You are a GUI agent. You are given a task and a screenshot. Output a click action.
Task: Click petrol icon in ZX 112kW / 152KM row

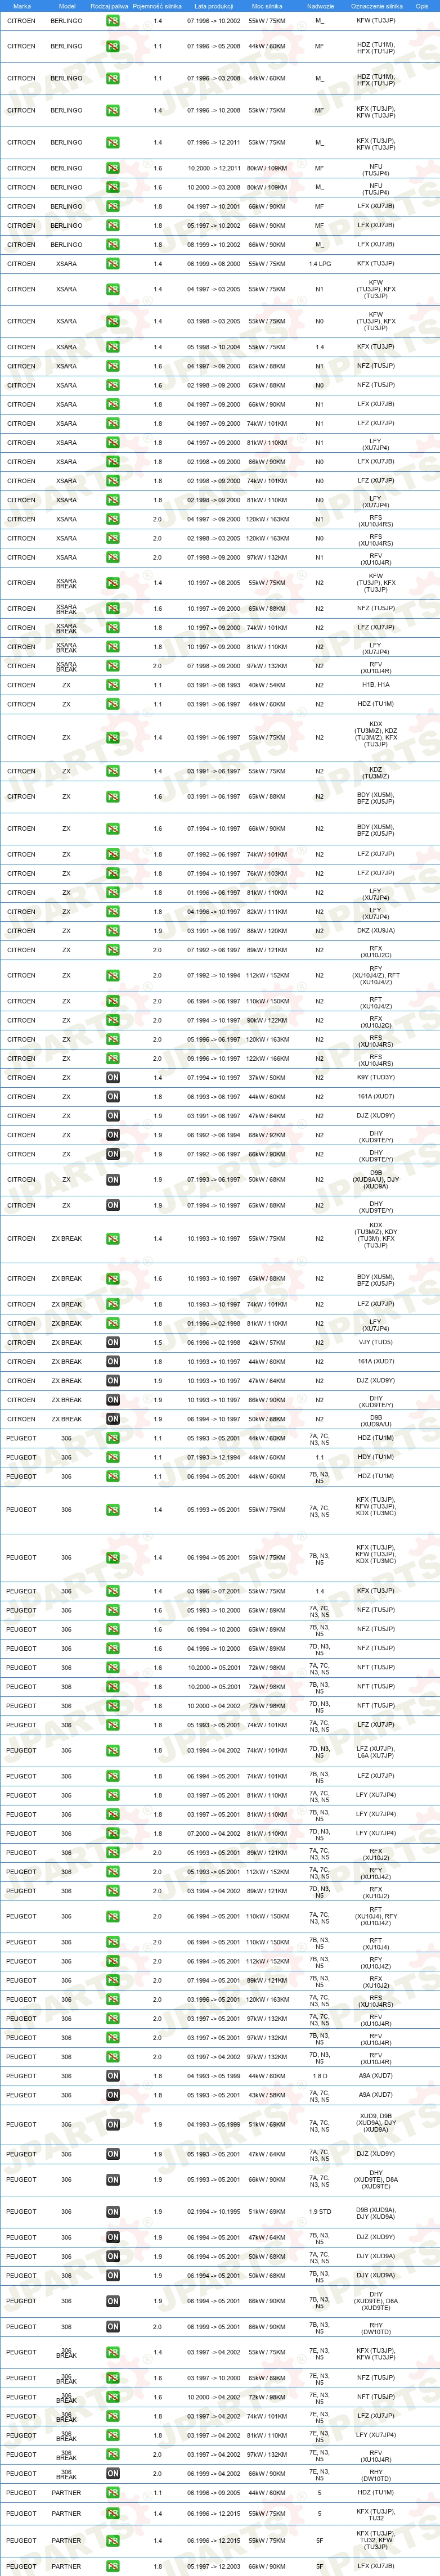[113, 976]
